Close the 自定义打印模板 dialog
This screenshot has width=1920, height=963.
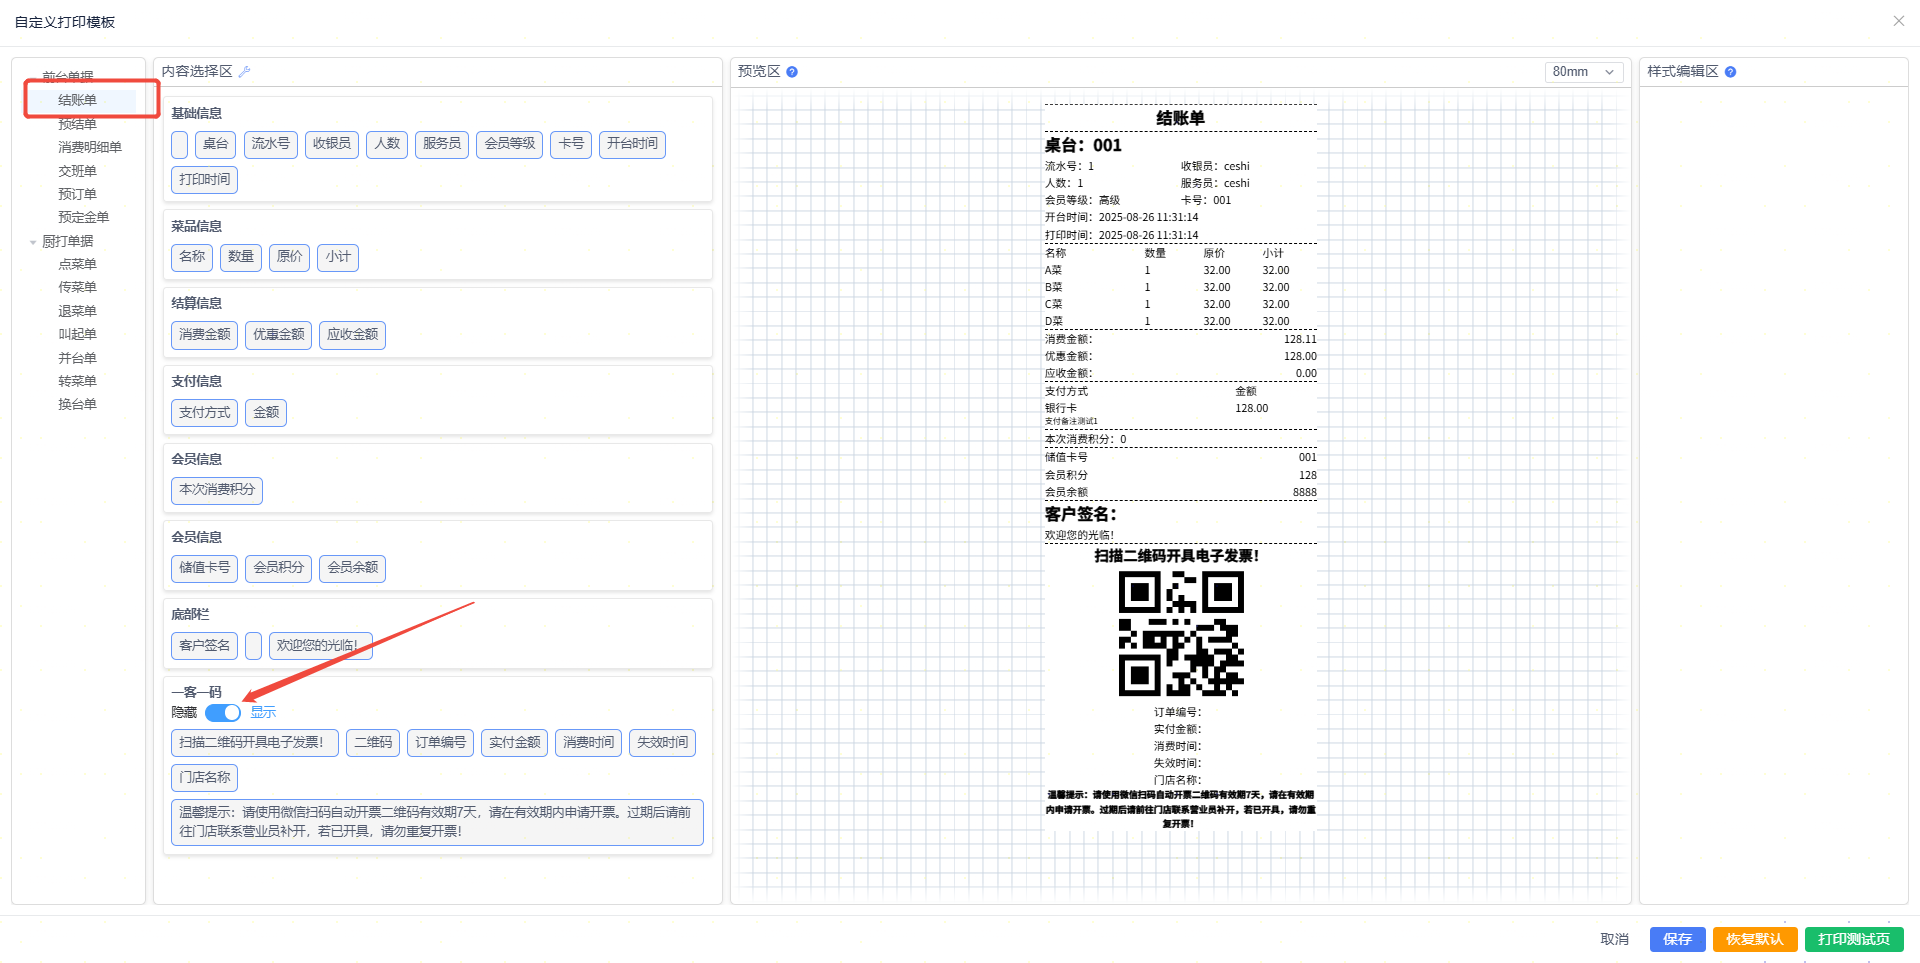tap(1899, 21)
